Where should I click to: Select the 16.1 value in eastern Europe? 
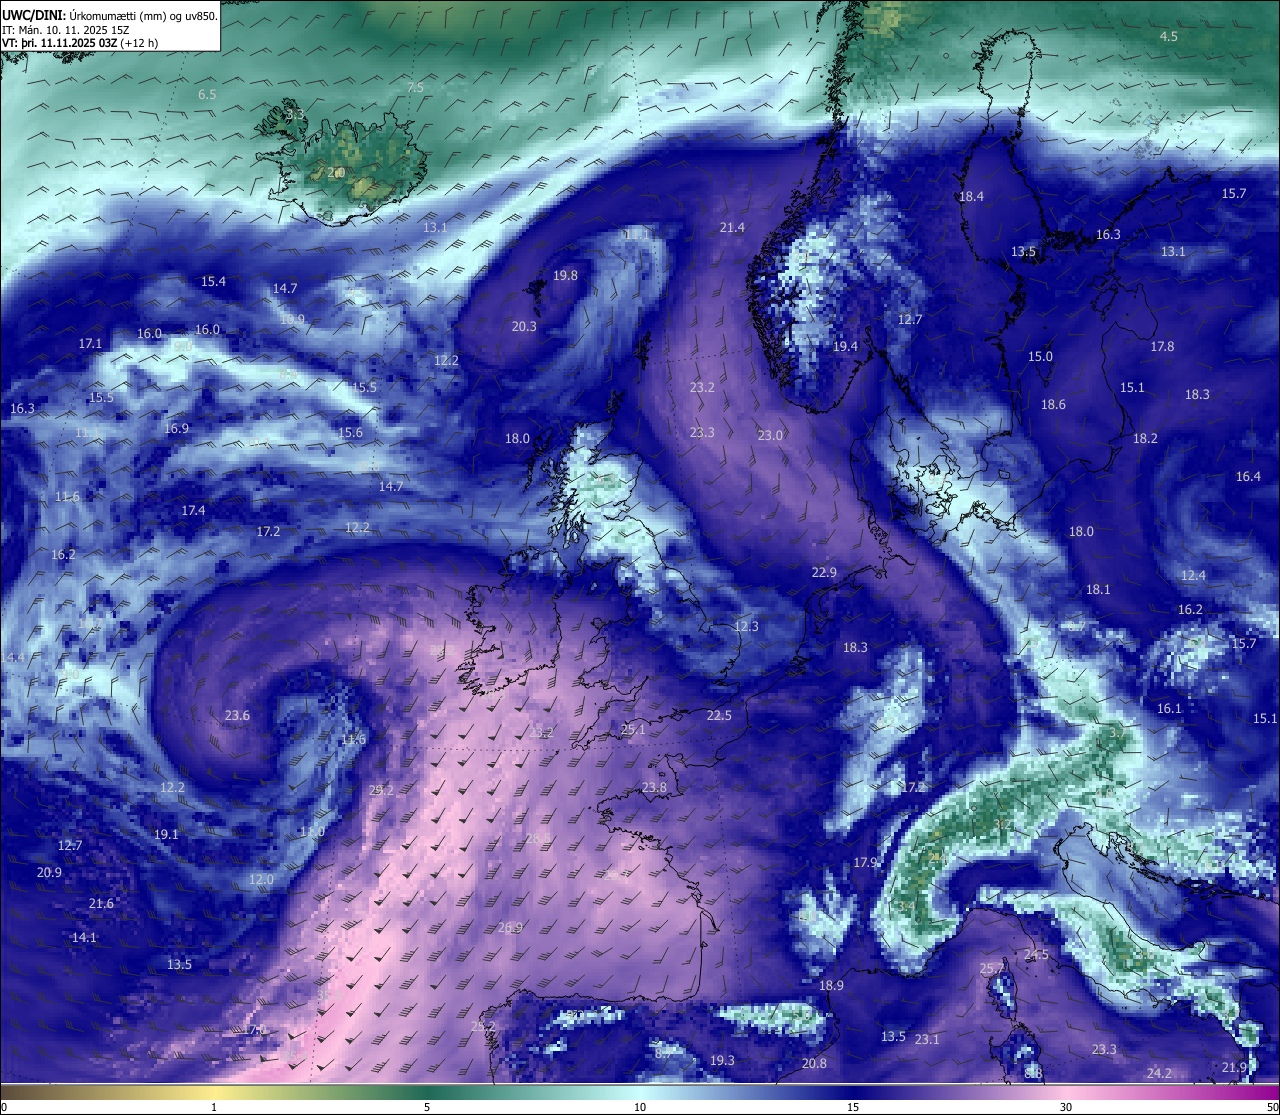(1169, 709)
